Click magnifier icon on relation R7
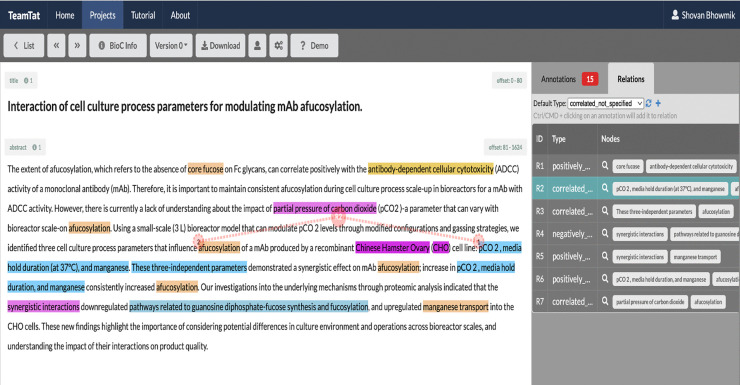This screenshot has width=740, height=385. 605,301
